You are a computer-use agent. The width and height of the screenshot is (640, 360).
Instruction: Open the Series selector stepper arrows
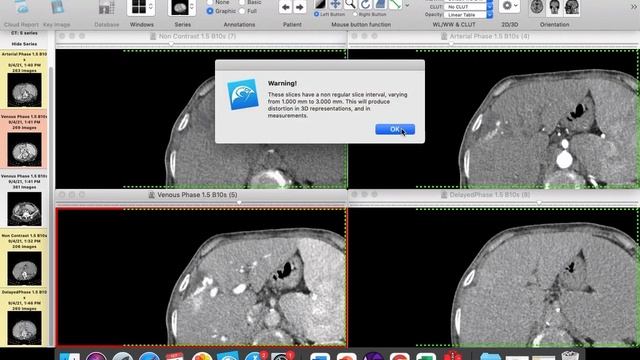tap(192, 7)
